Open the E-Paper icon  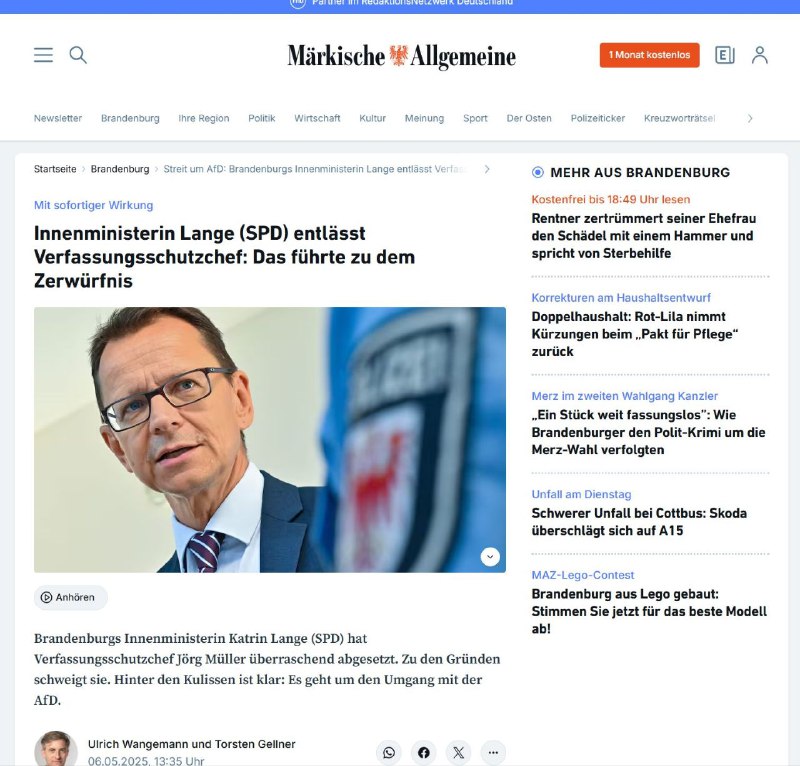pyautogui.click(x=724, y=55)
